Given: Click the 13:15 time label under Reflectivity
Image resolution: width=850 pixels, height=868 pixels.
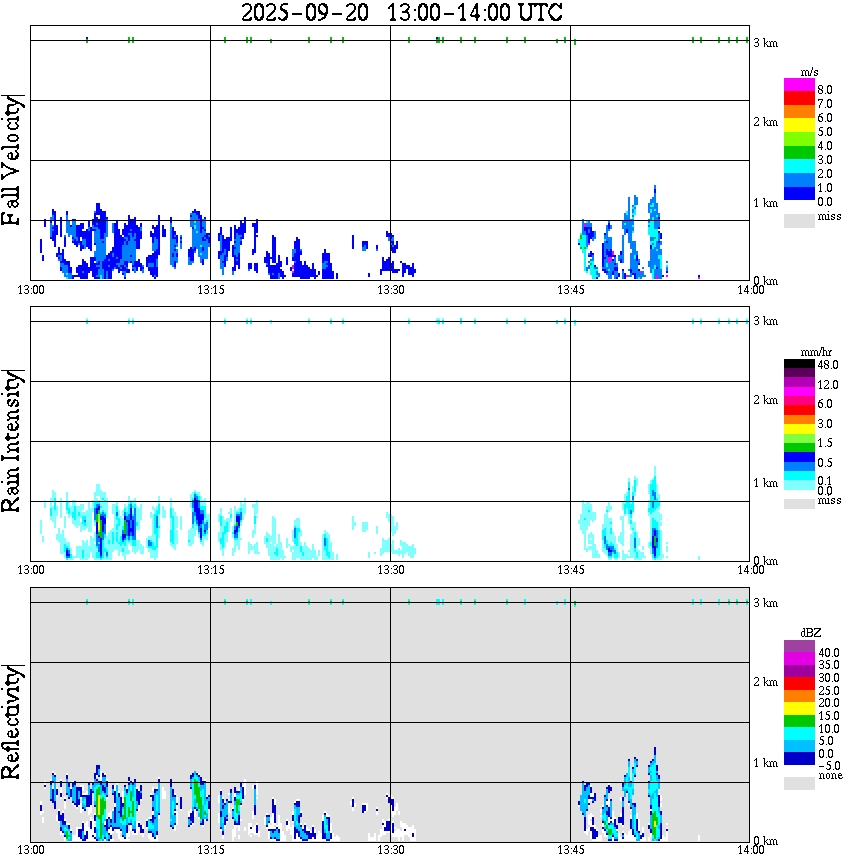Looking at the screenshot, I should click(210, 850).
